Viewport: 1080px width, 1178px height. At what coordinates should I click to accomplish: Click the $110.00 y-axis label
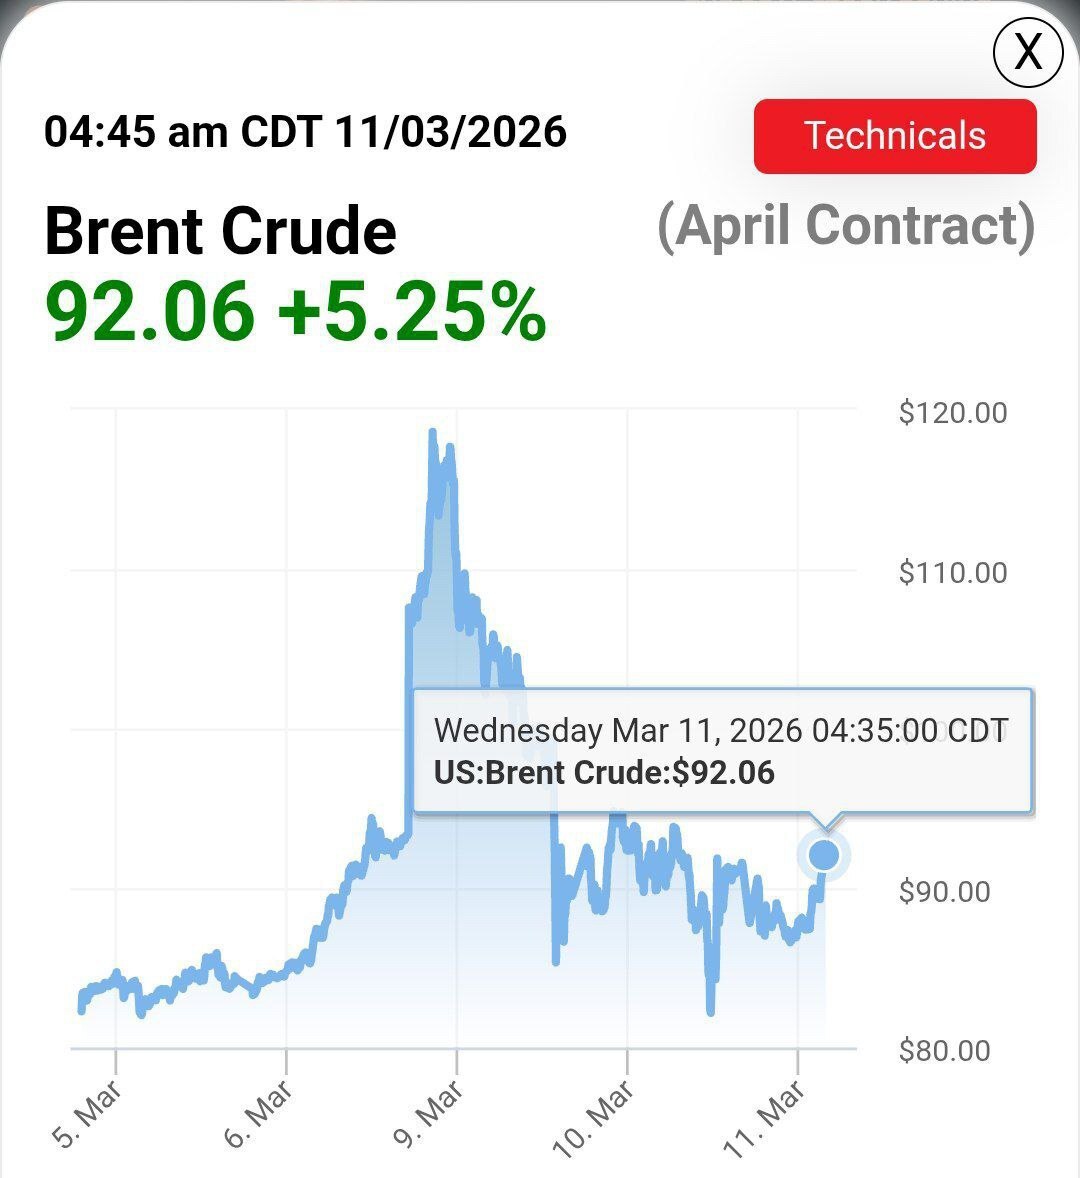coord(952,573)
